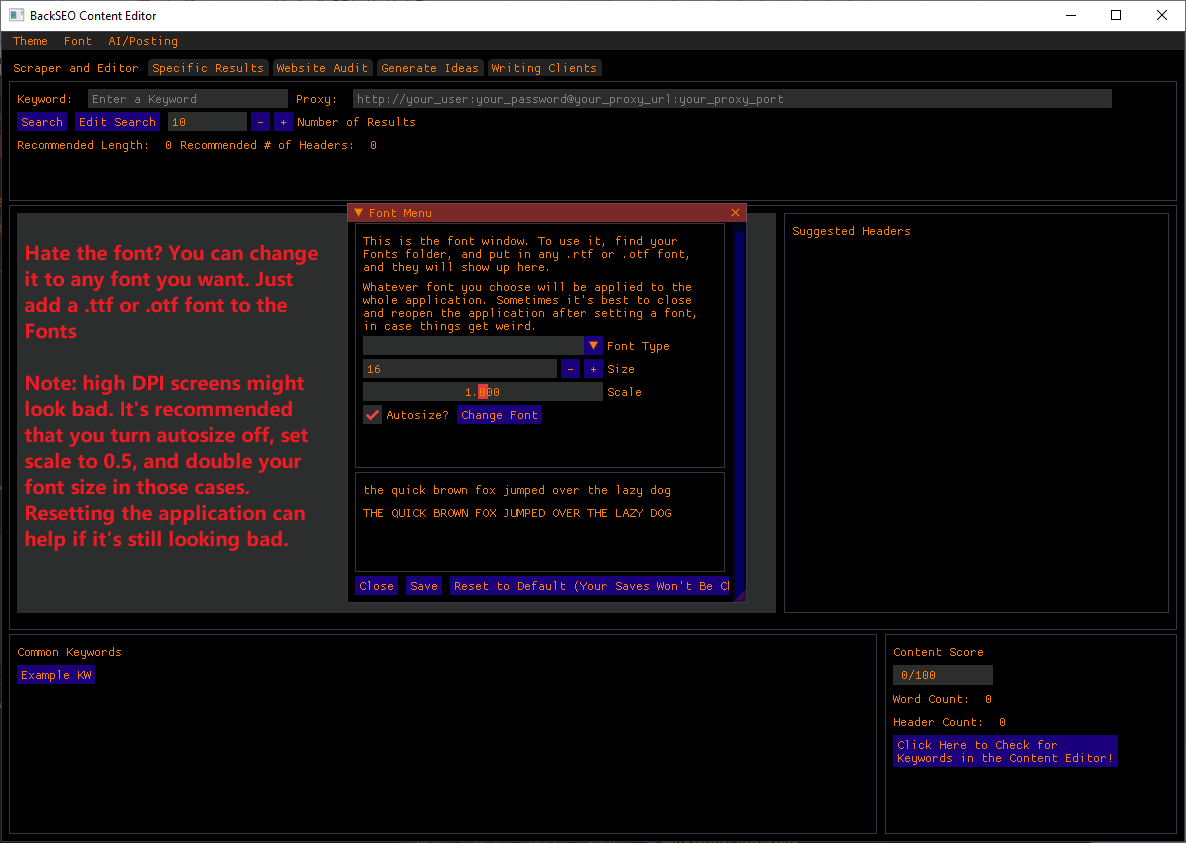1186x843 pixels.
Task: Click the Number of Results value field
Action: 207,122
